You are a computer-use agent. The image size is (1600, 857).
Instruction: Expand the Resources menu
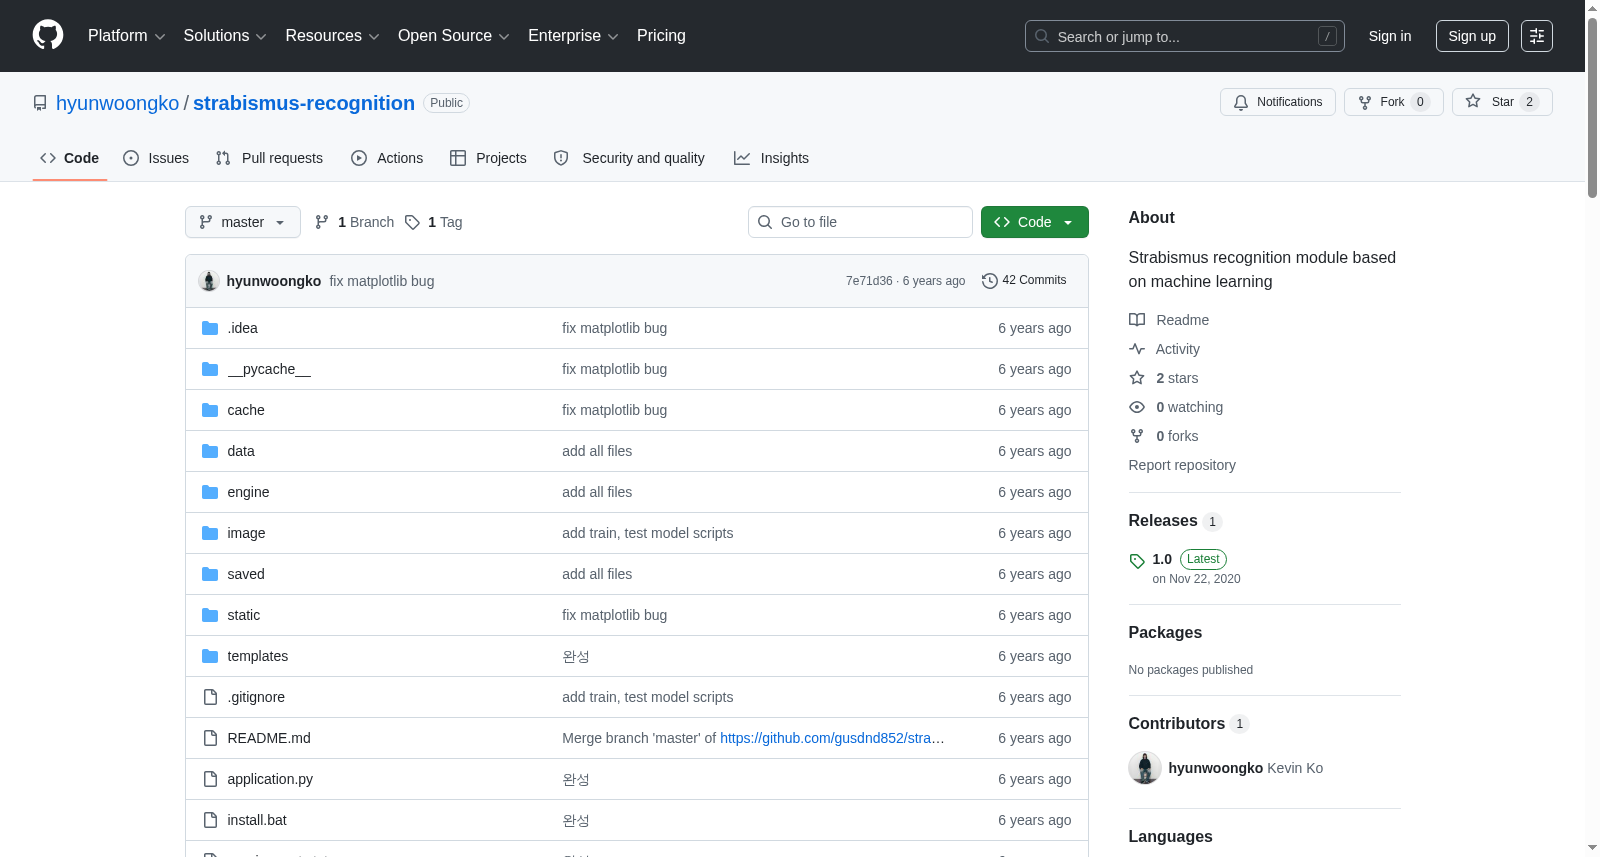332,35
